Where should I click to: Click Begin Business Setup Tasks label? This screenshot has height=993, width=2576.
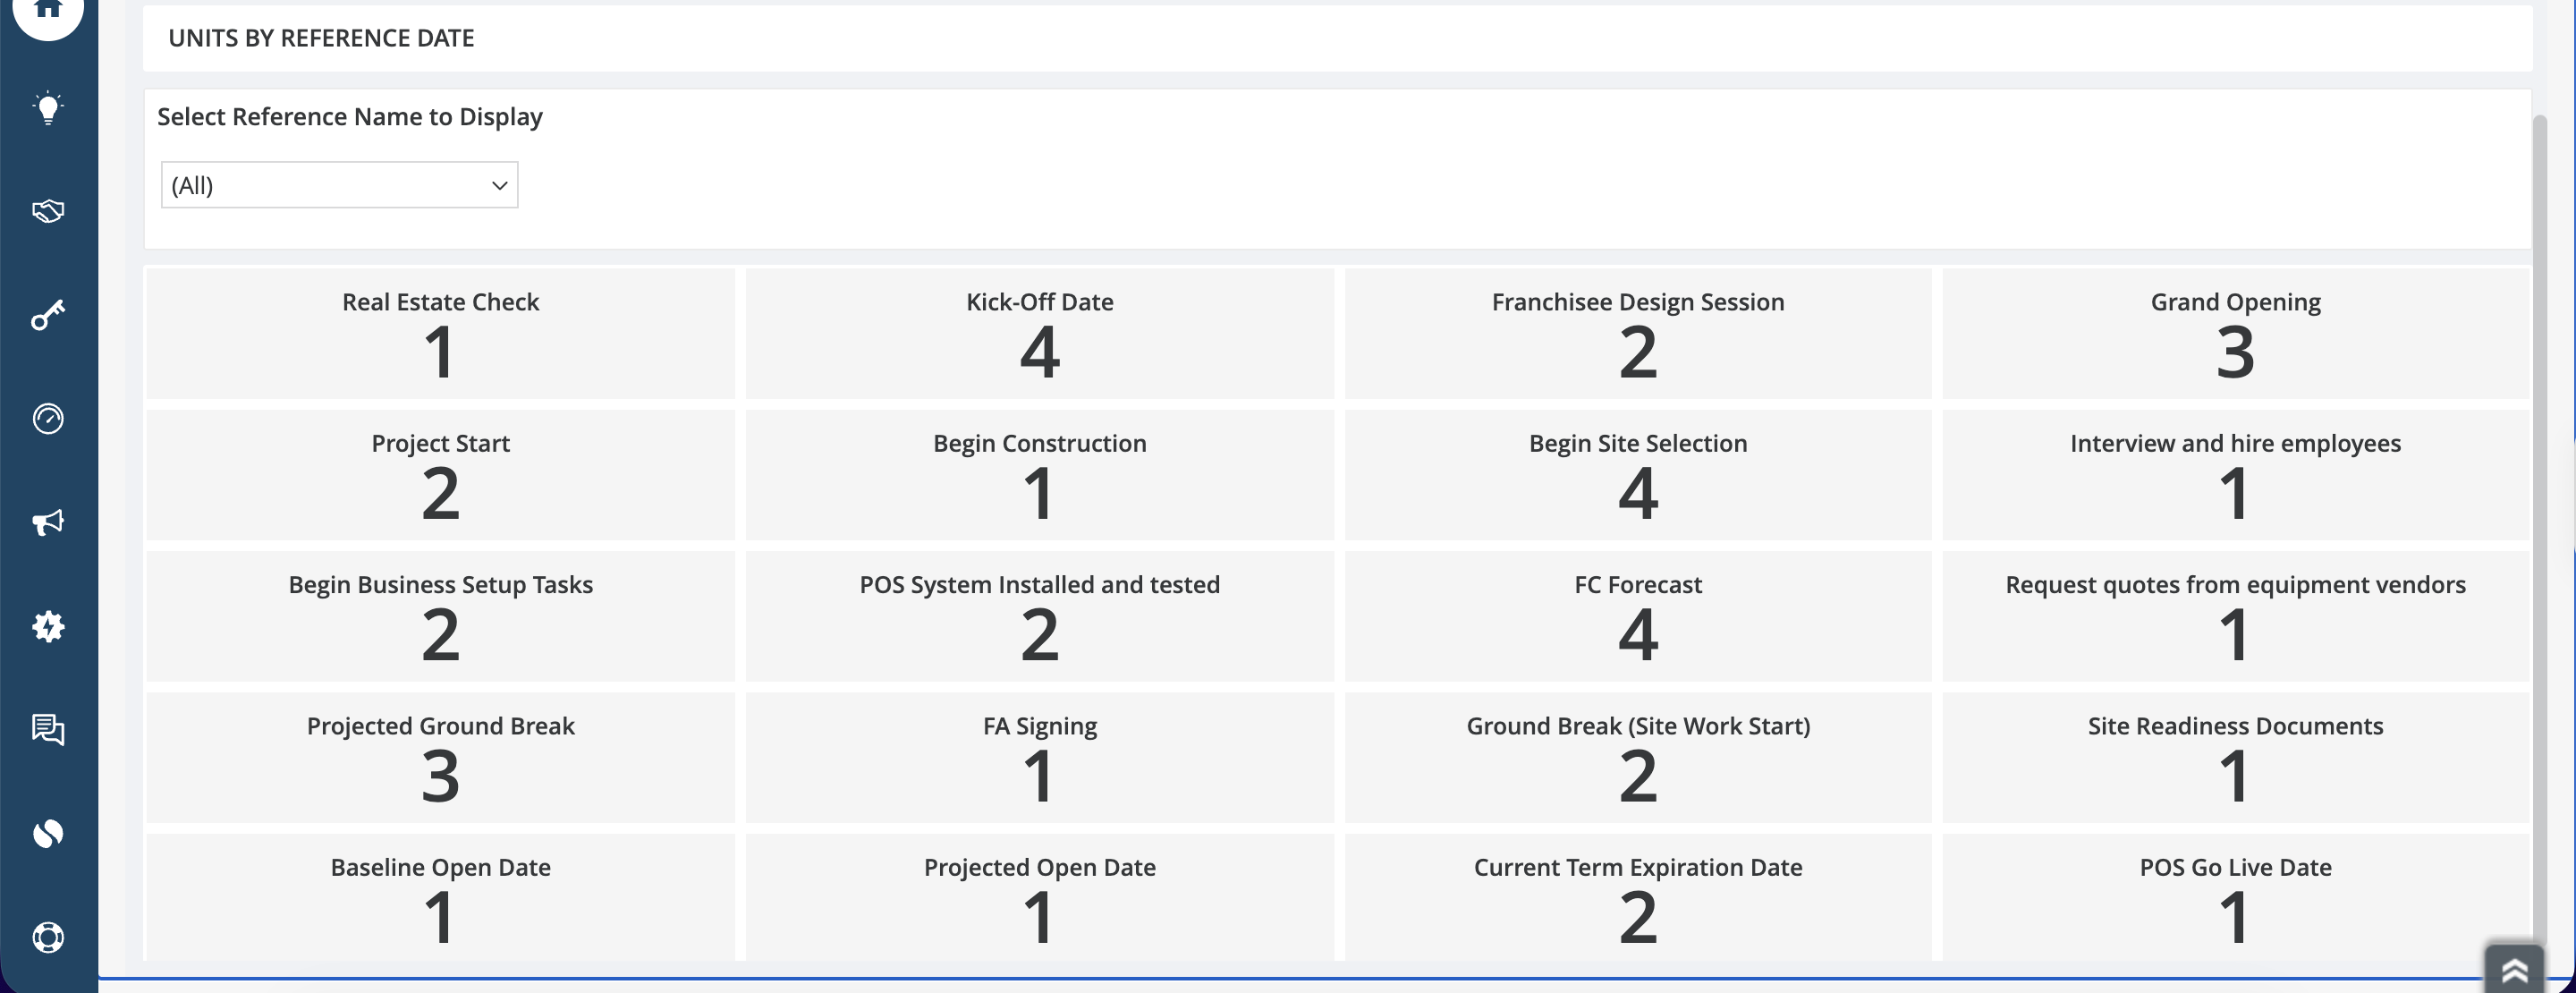(x=440, y=584)
